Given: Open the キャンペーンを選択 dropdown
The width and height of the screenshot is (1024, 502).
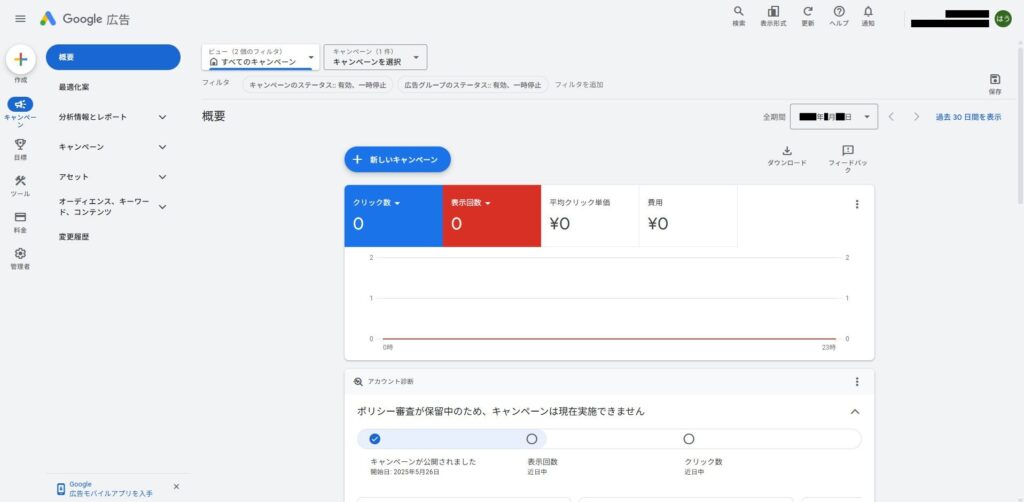Looking at the screenshot, I should click(x=376, y=57).
